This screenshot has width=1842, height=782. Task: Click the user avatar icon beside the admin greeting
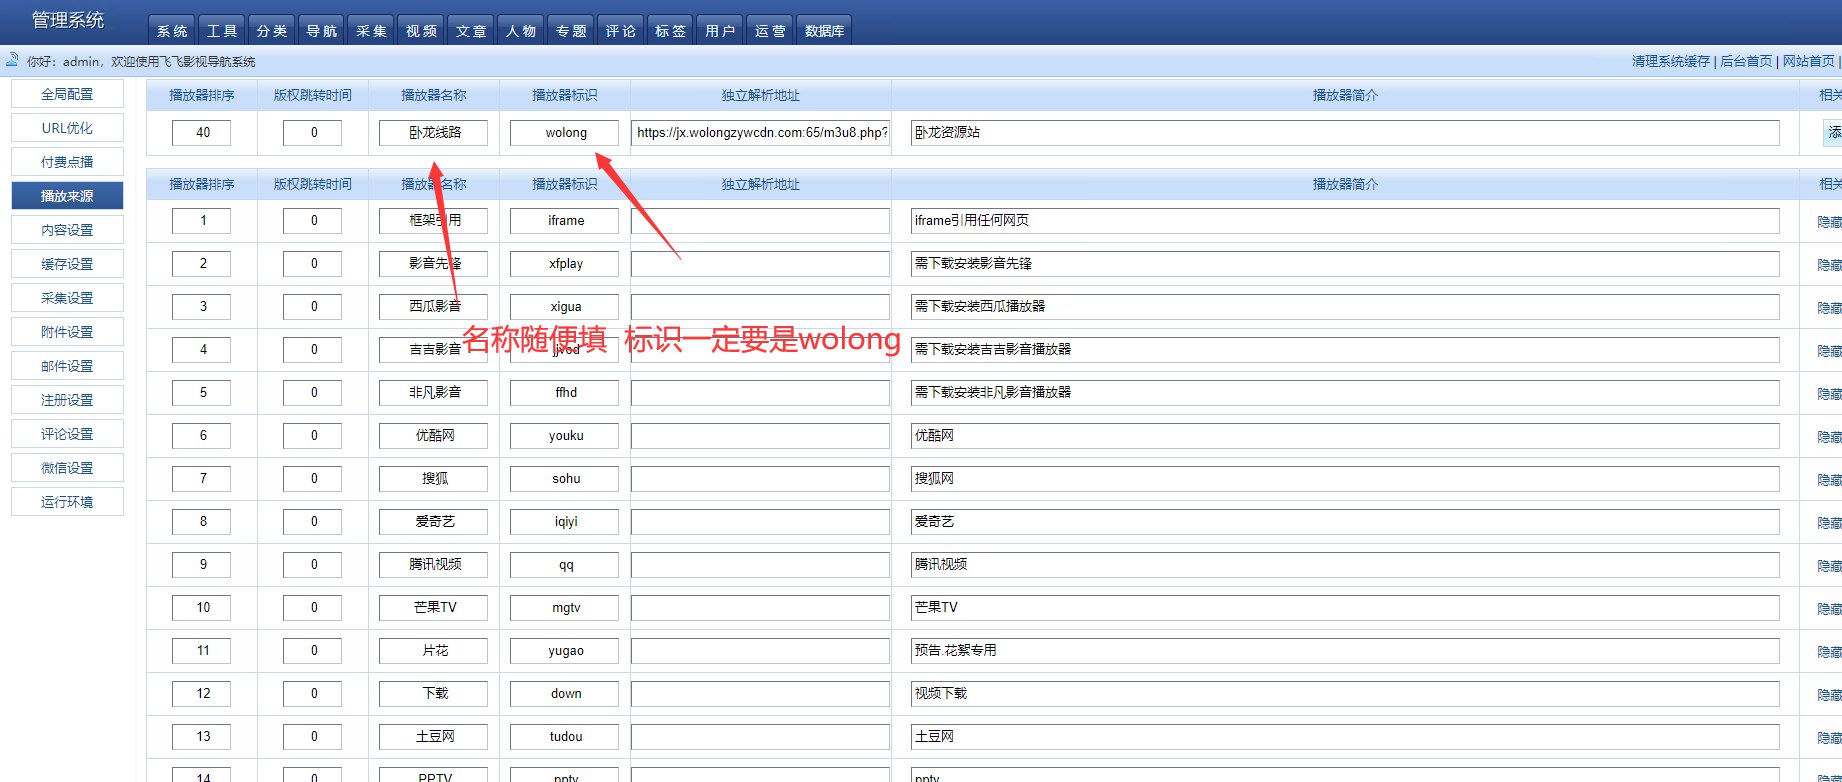(12, 60)
